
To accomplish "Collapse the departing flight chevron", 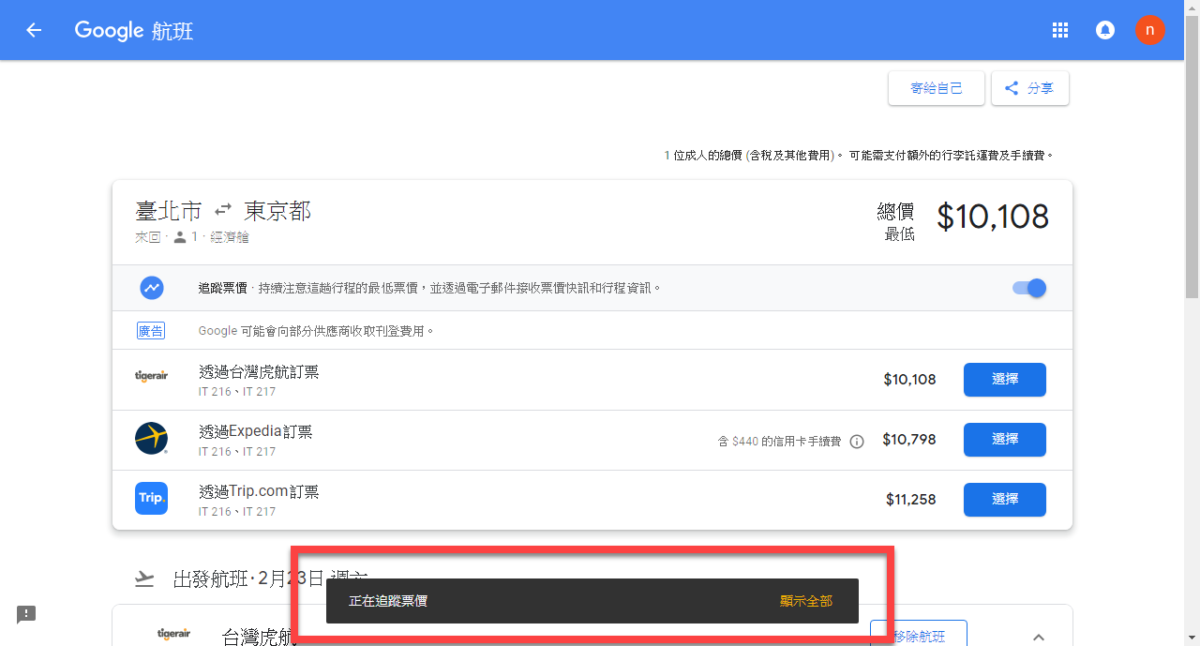I will click(x=1038, y=637).
